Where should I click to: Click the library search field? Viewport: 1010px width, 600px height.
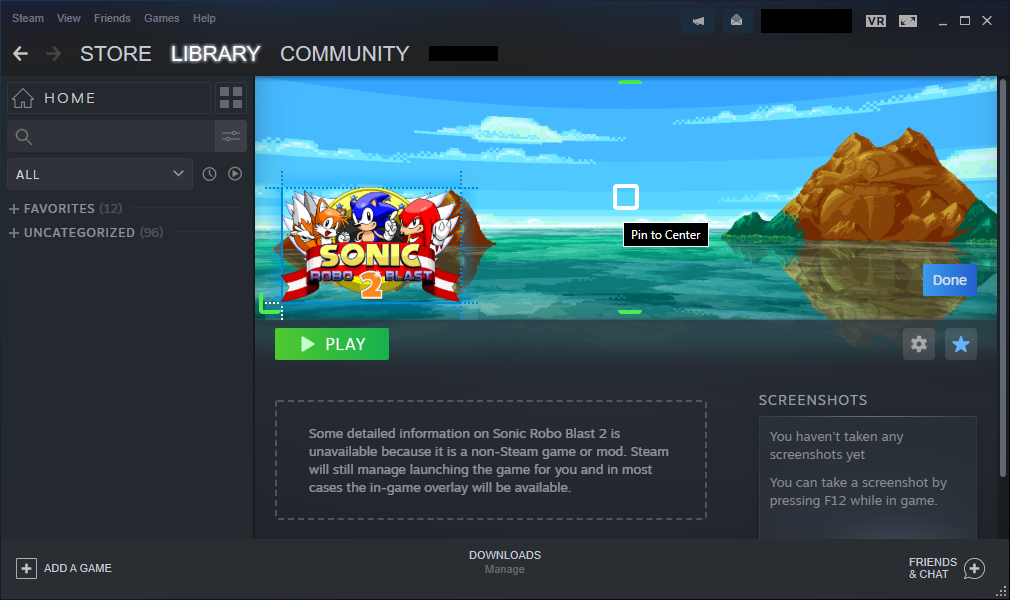[111, 136]
